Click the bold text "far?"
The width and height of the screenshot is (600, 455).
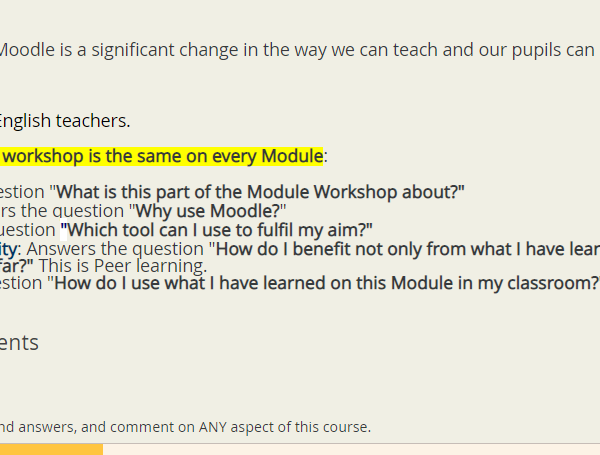[16, 266]
